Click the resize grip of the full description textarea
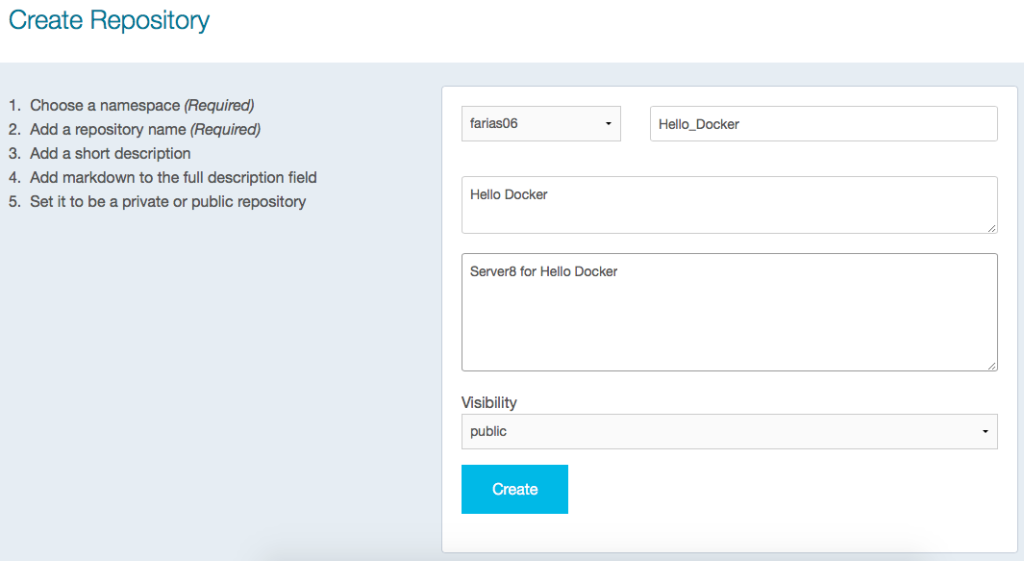The height and width of the screenshot is (561, 1024). tap(992, 366)
